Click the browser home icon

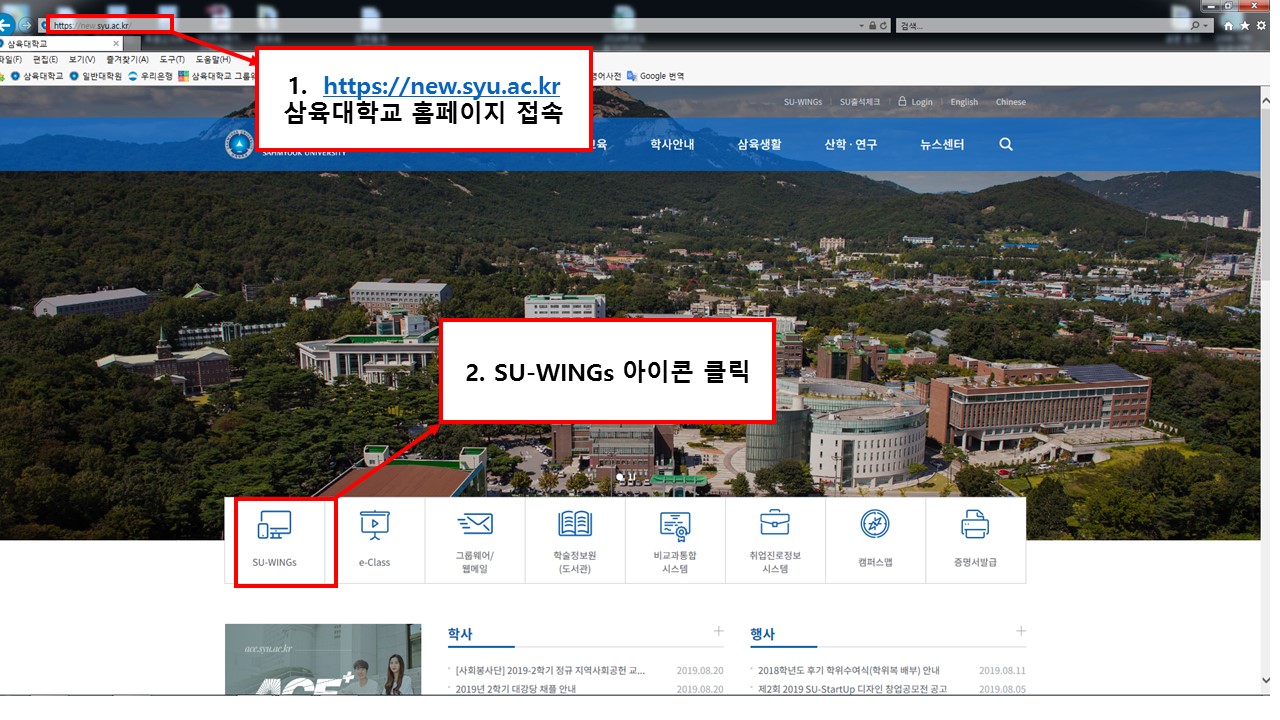coord(1228,25)
